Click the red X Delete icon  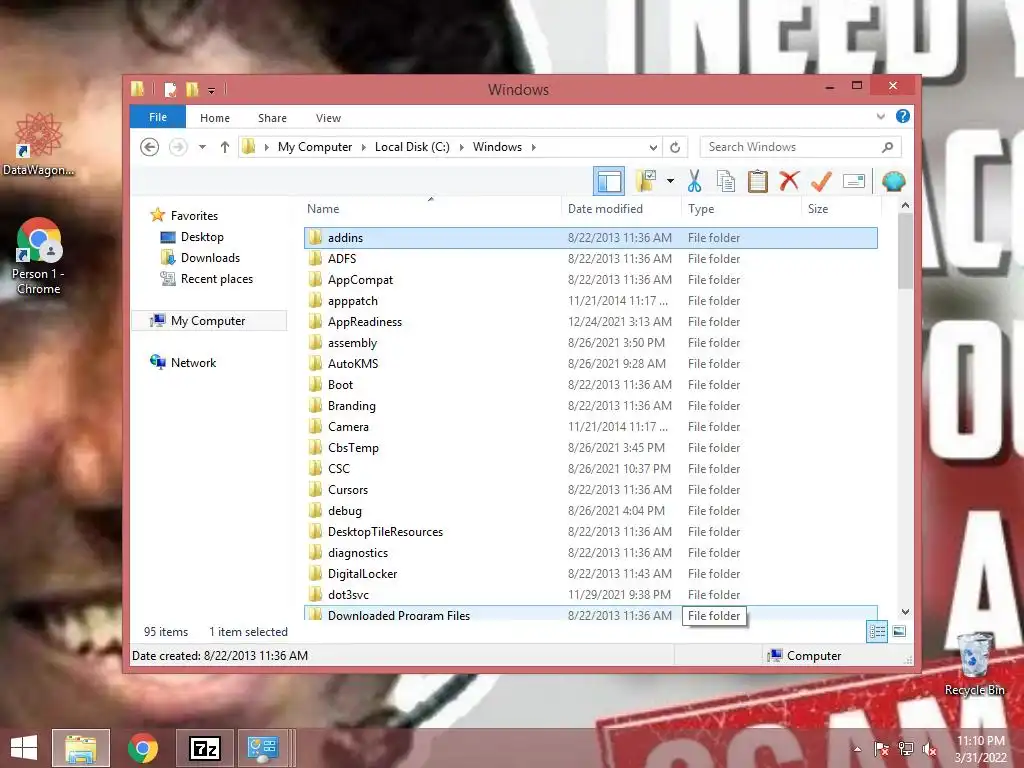point(789,180)
